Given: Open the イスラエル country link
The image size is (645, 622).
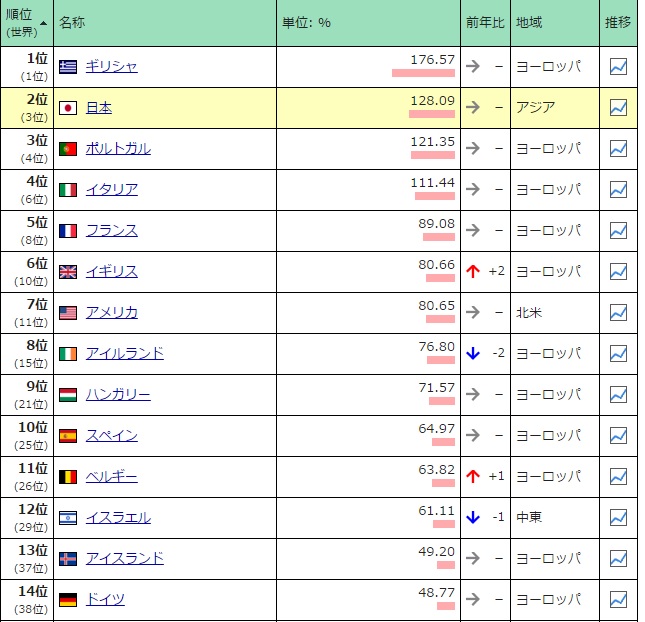Looking at the screenshot, I should coord(118,518).
